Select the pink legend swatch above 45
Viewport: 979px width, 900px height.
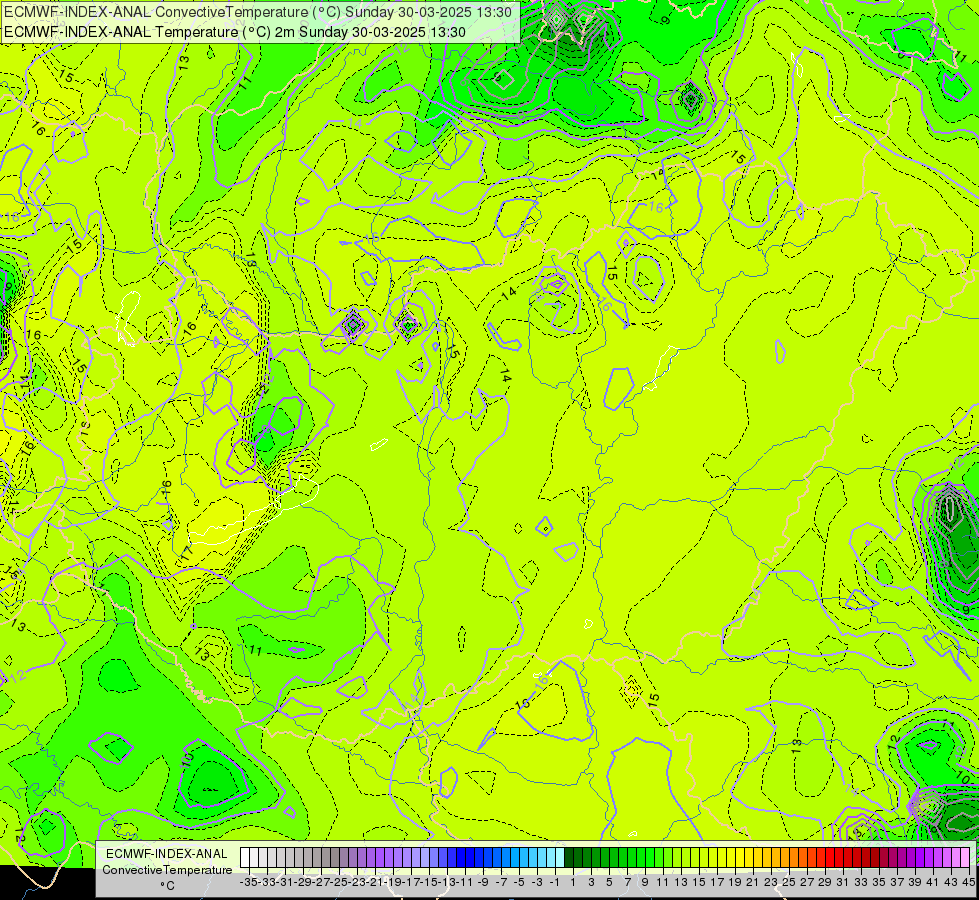tap(965, 857)
